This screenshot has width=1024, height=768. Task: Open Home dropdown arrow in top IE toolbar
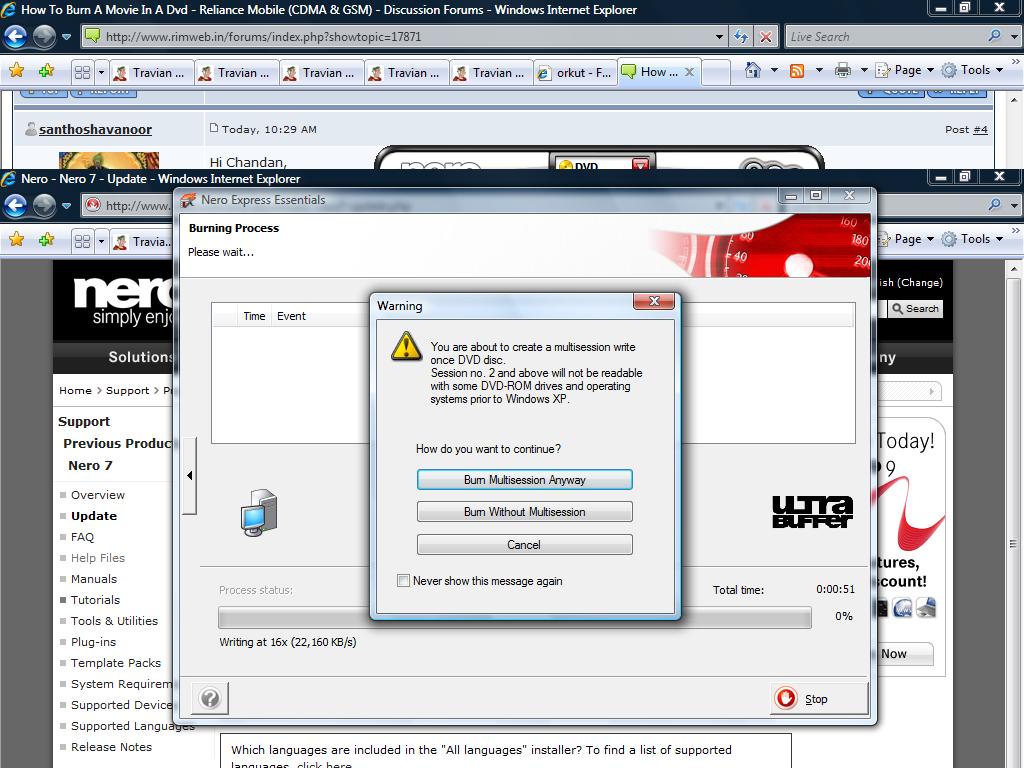pos(774,70)
